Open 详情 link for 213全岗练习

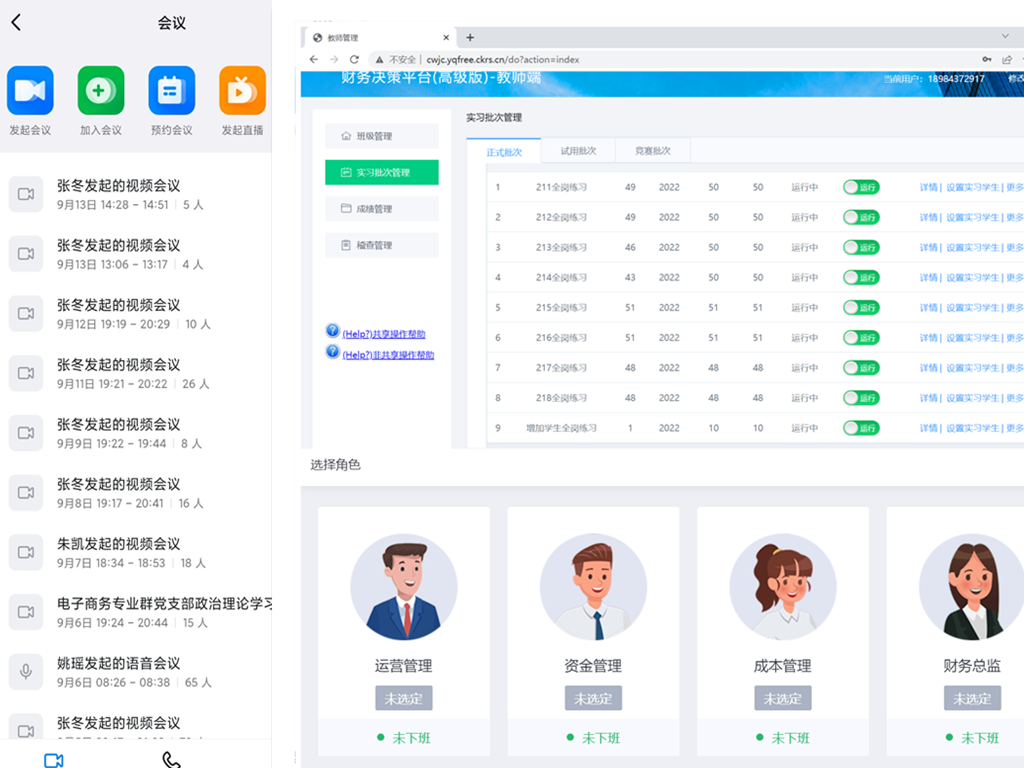[x=928, y=248]
